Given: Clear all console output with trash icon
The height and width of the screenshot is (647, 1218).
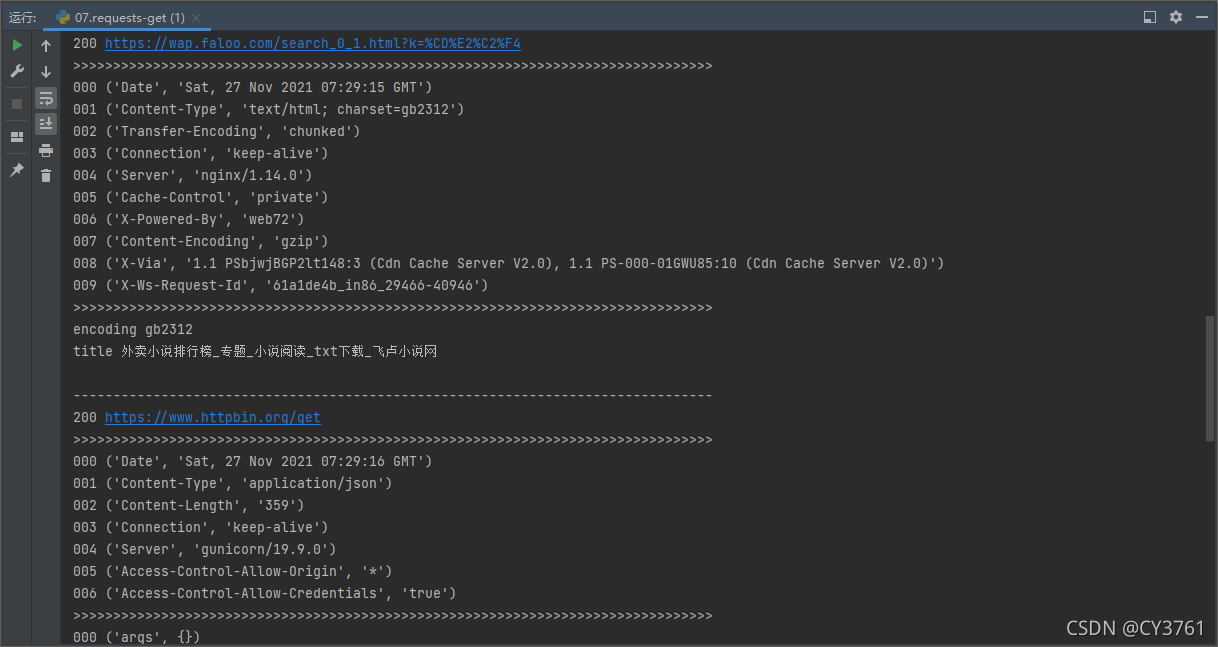Looking at the screenshot, I should 46,176.
